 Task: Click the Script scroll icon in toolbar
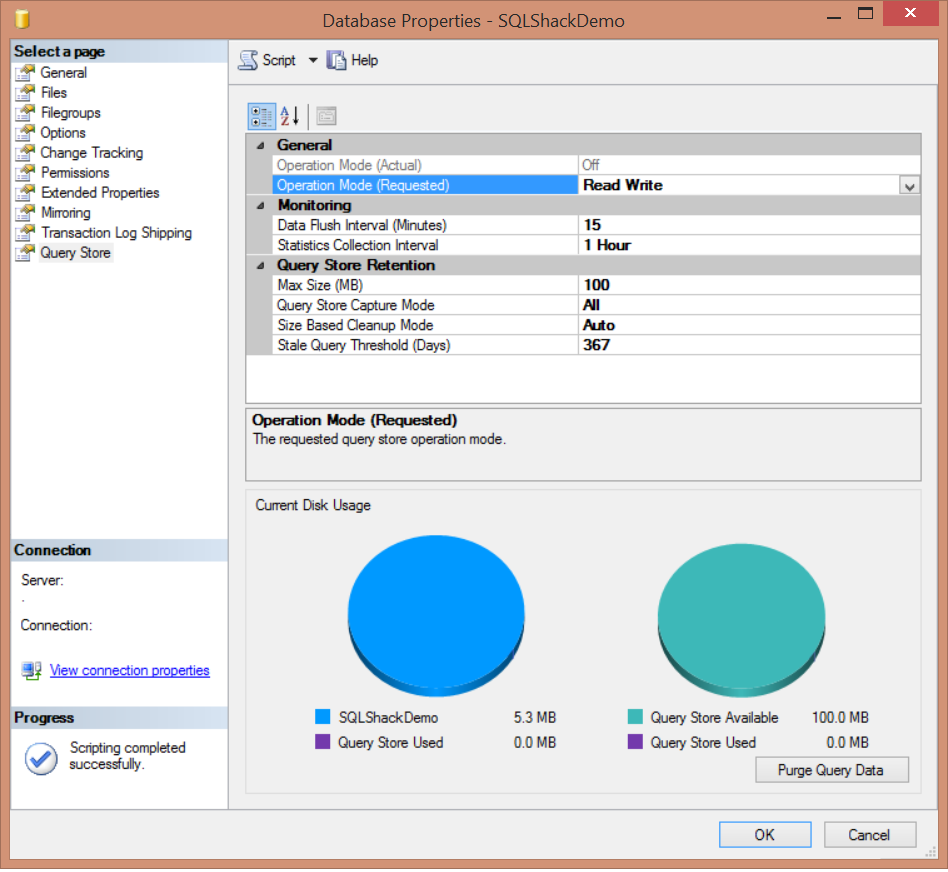[248, 60]
